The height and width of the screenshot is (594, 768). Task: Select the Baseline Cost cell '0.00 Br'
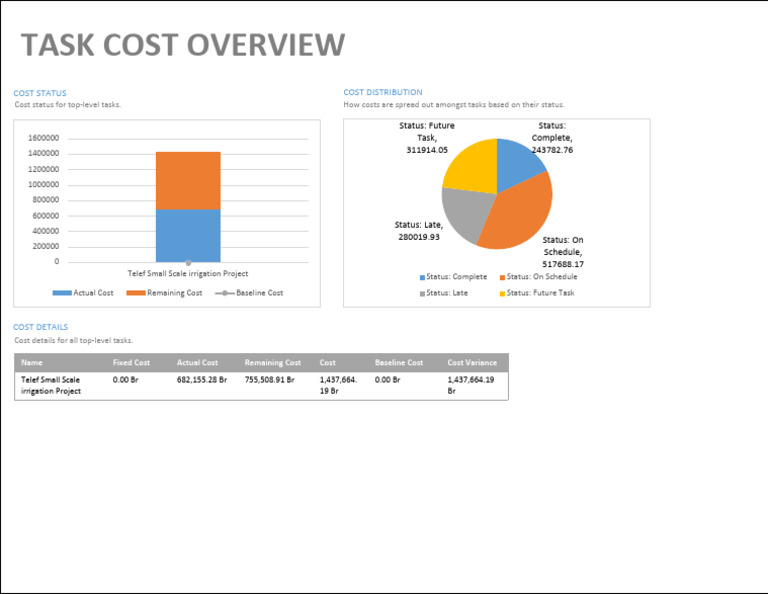click(387, 380)
